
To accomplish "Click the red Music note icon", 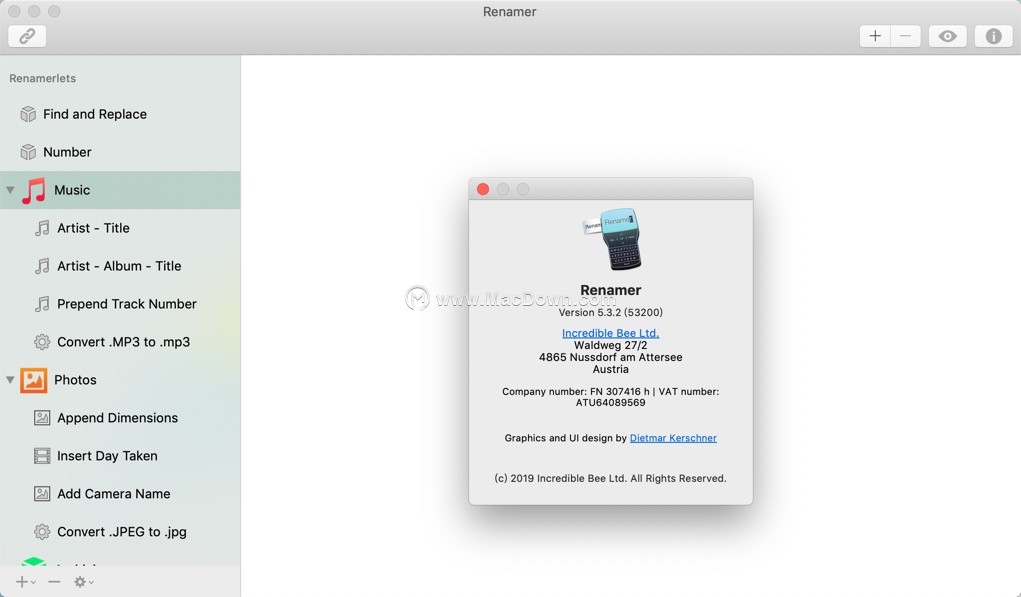I will (34, 190).
